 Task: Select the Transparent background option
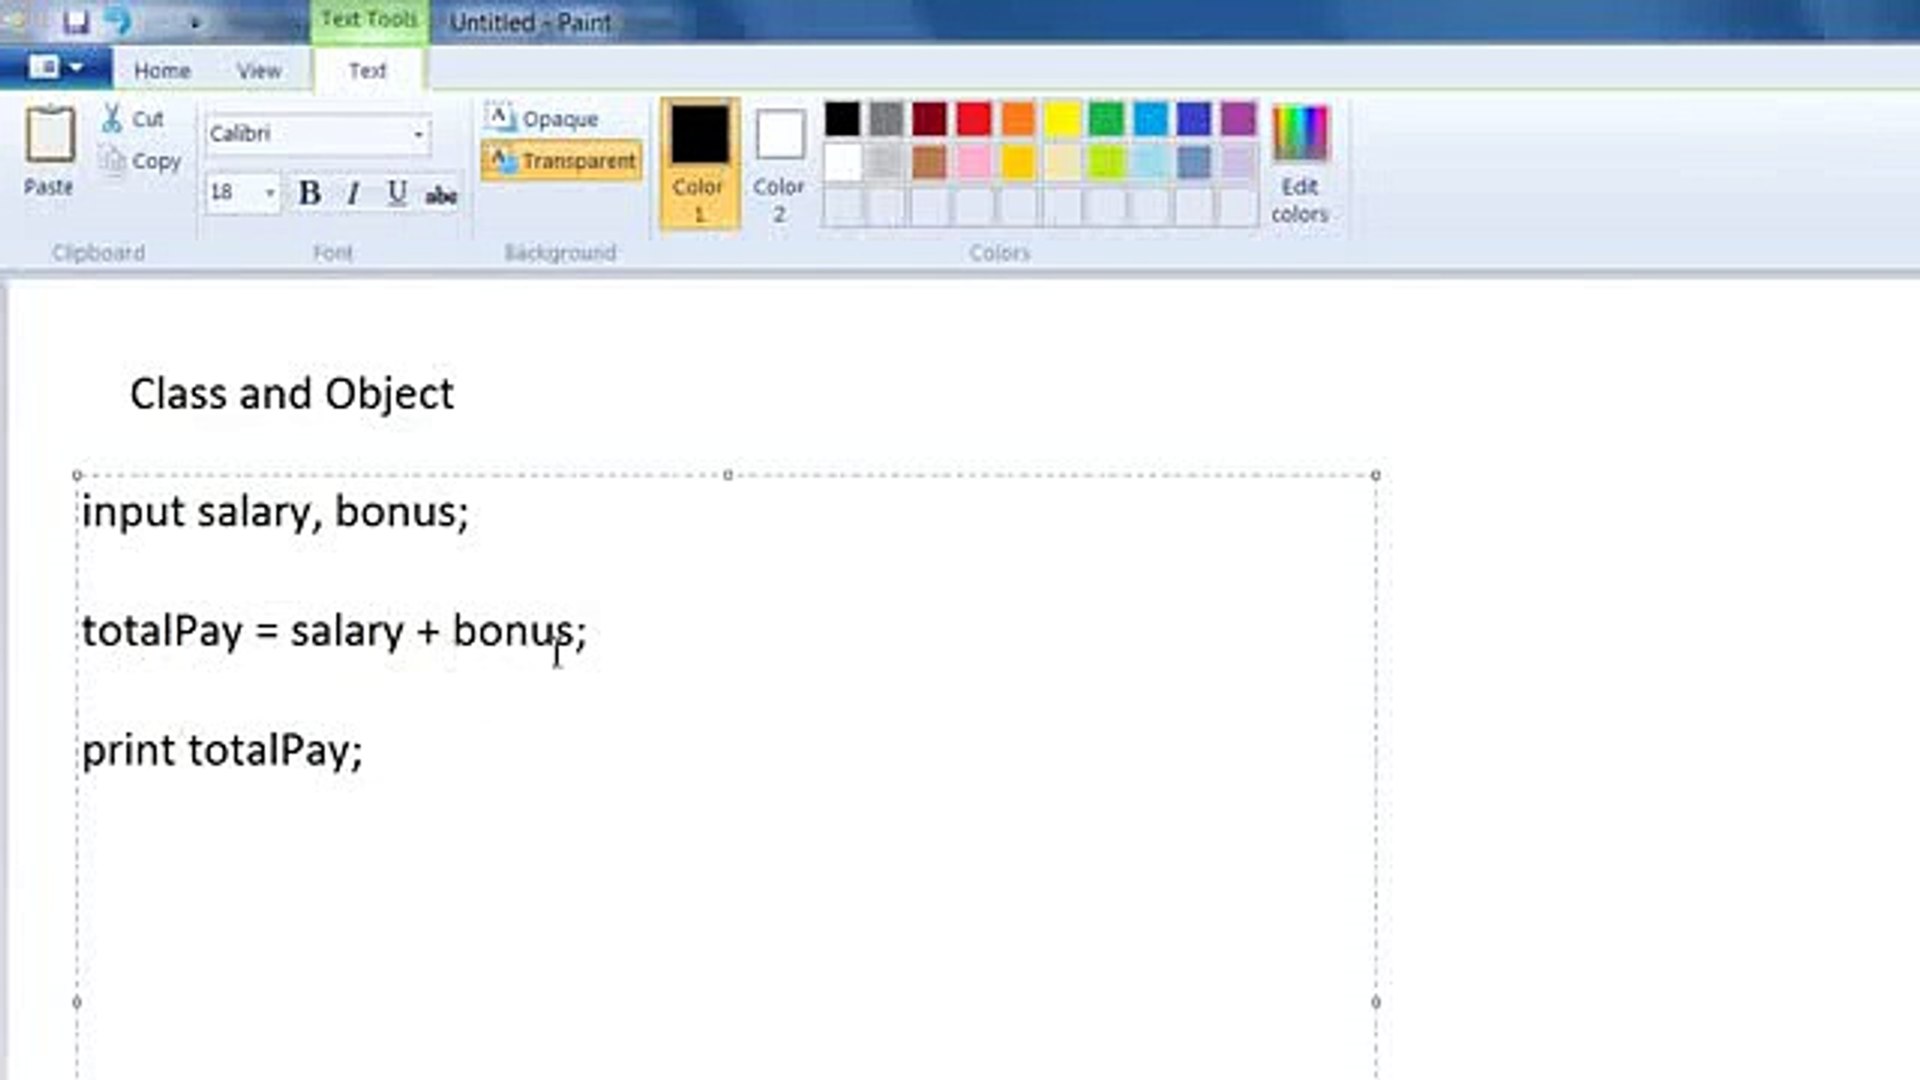562,161
